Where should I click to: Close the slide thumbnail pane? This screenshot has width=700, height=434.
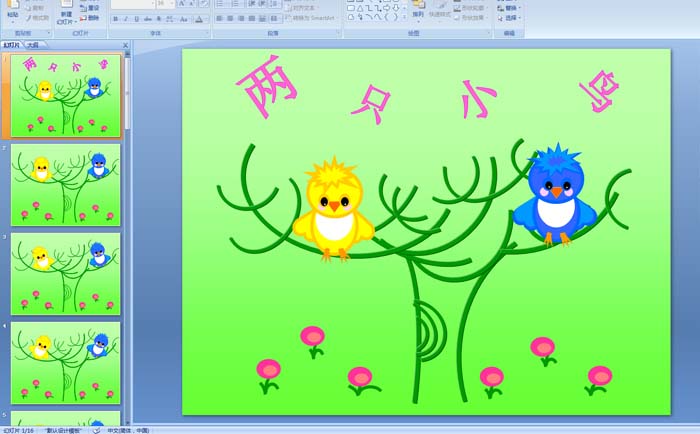[x=125, y=45]
